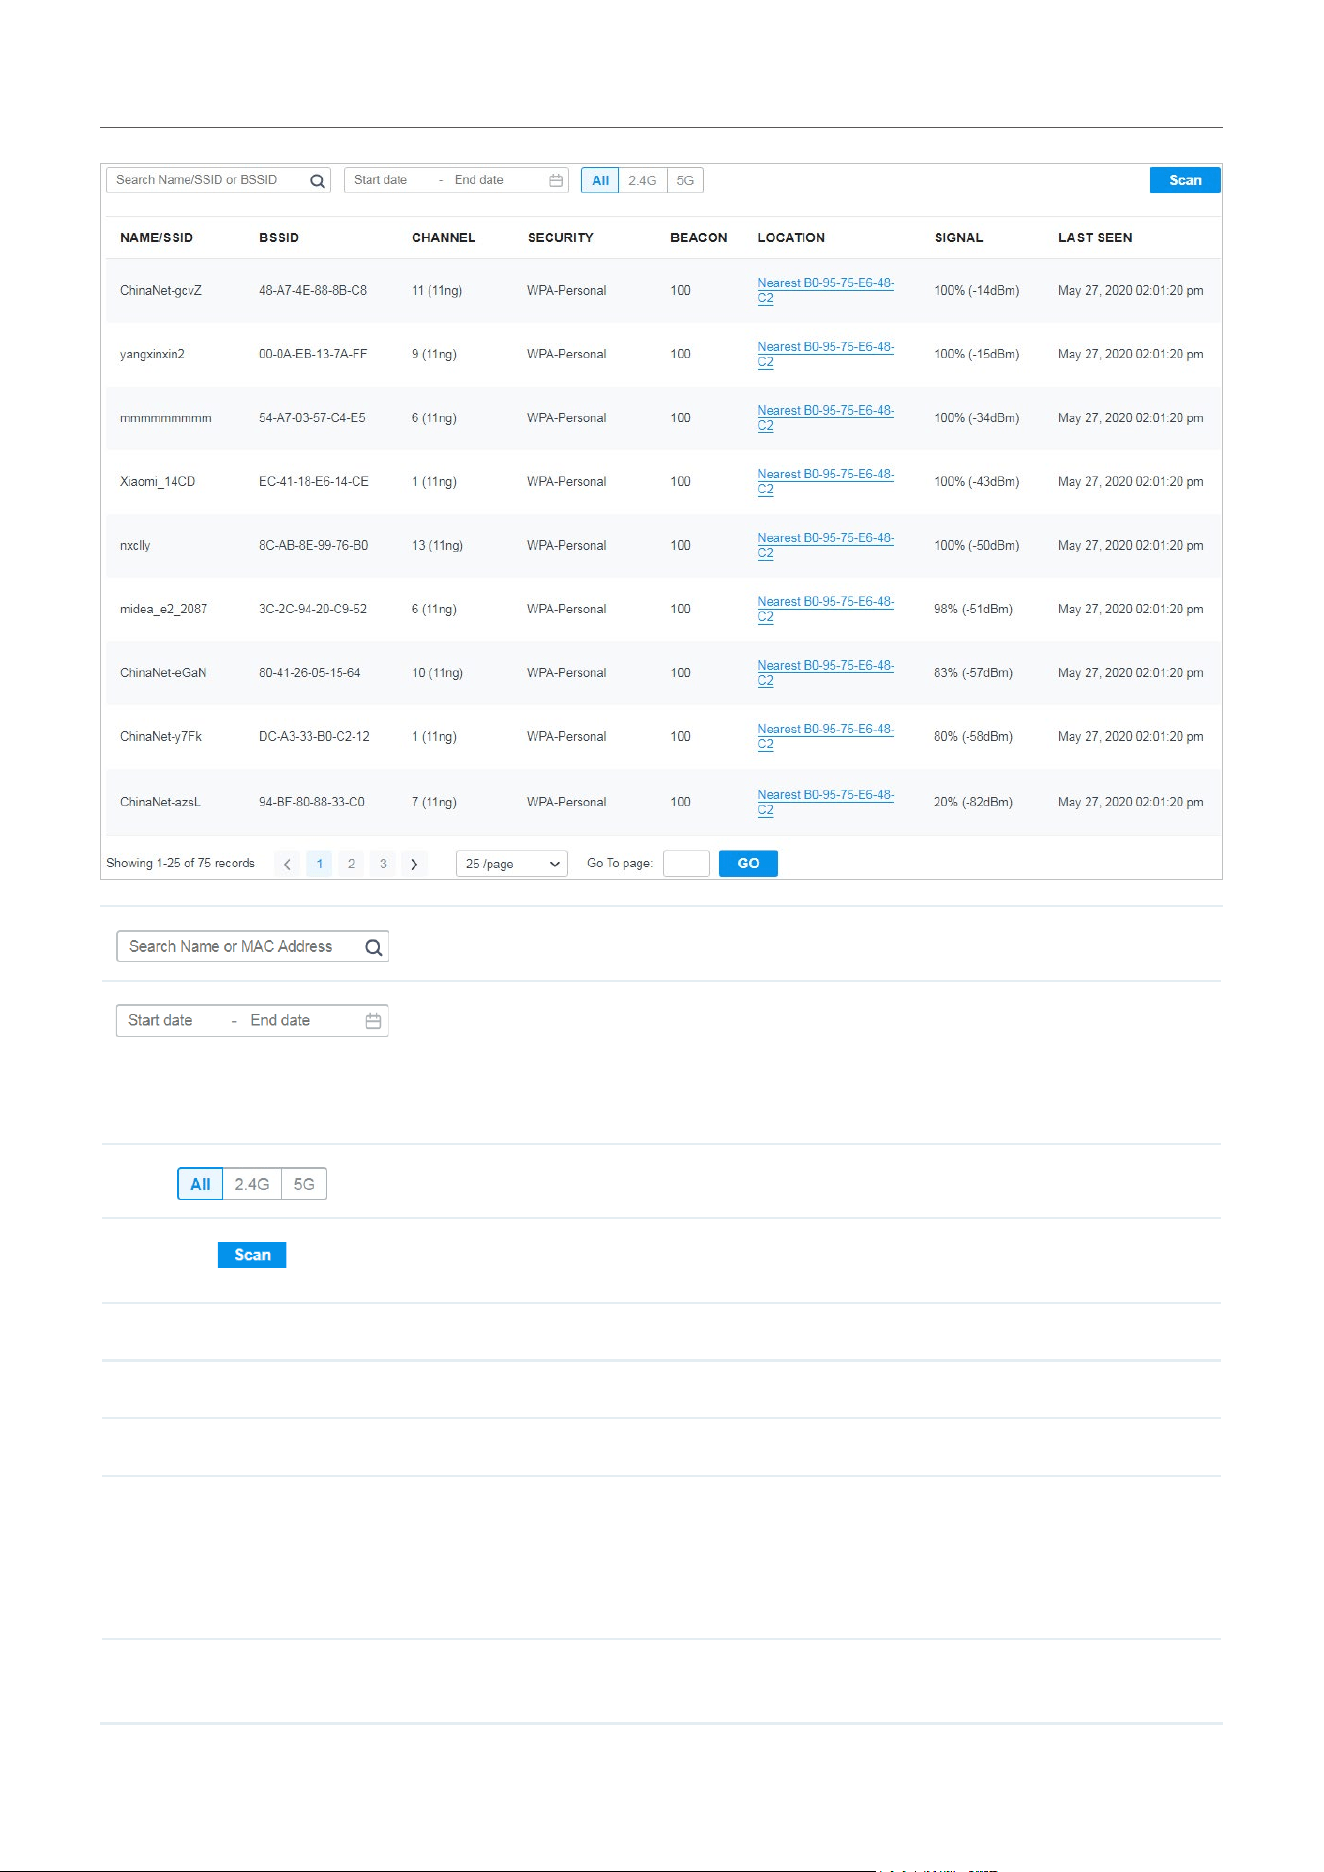Click Start date in top date range
1324x1872 pixels.
(x=381, y=180)
